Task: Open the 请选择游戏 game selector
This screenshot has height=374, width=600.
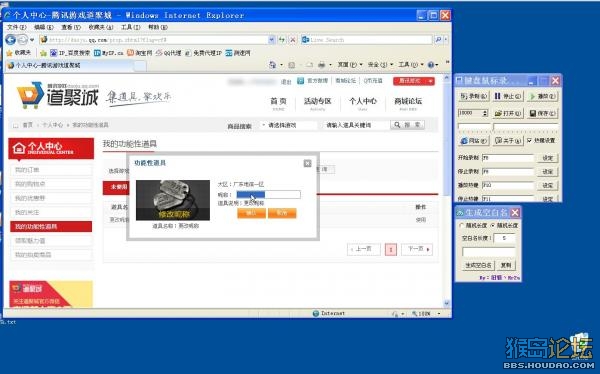Action: click(x=288, y=125)
